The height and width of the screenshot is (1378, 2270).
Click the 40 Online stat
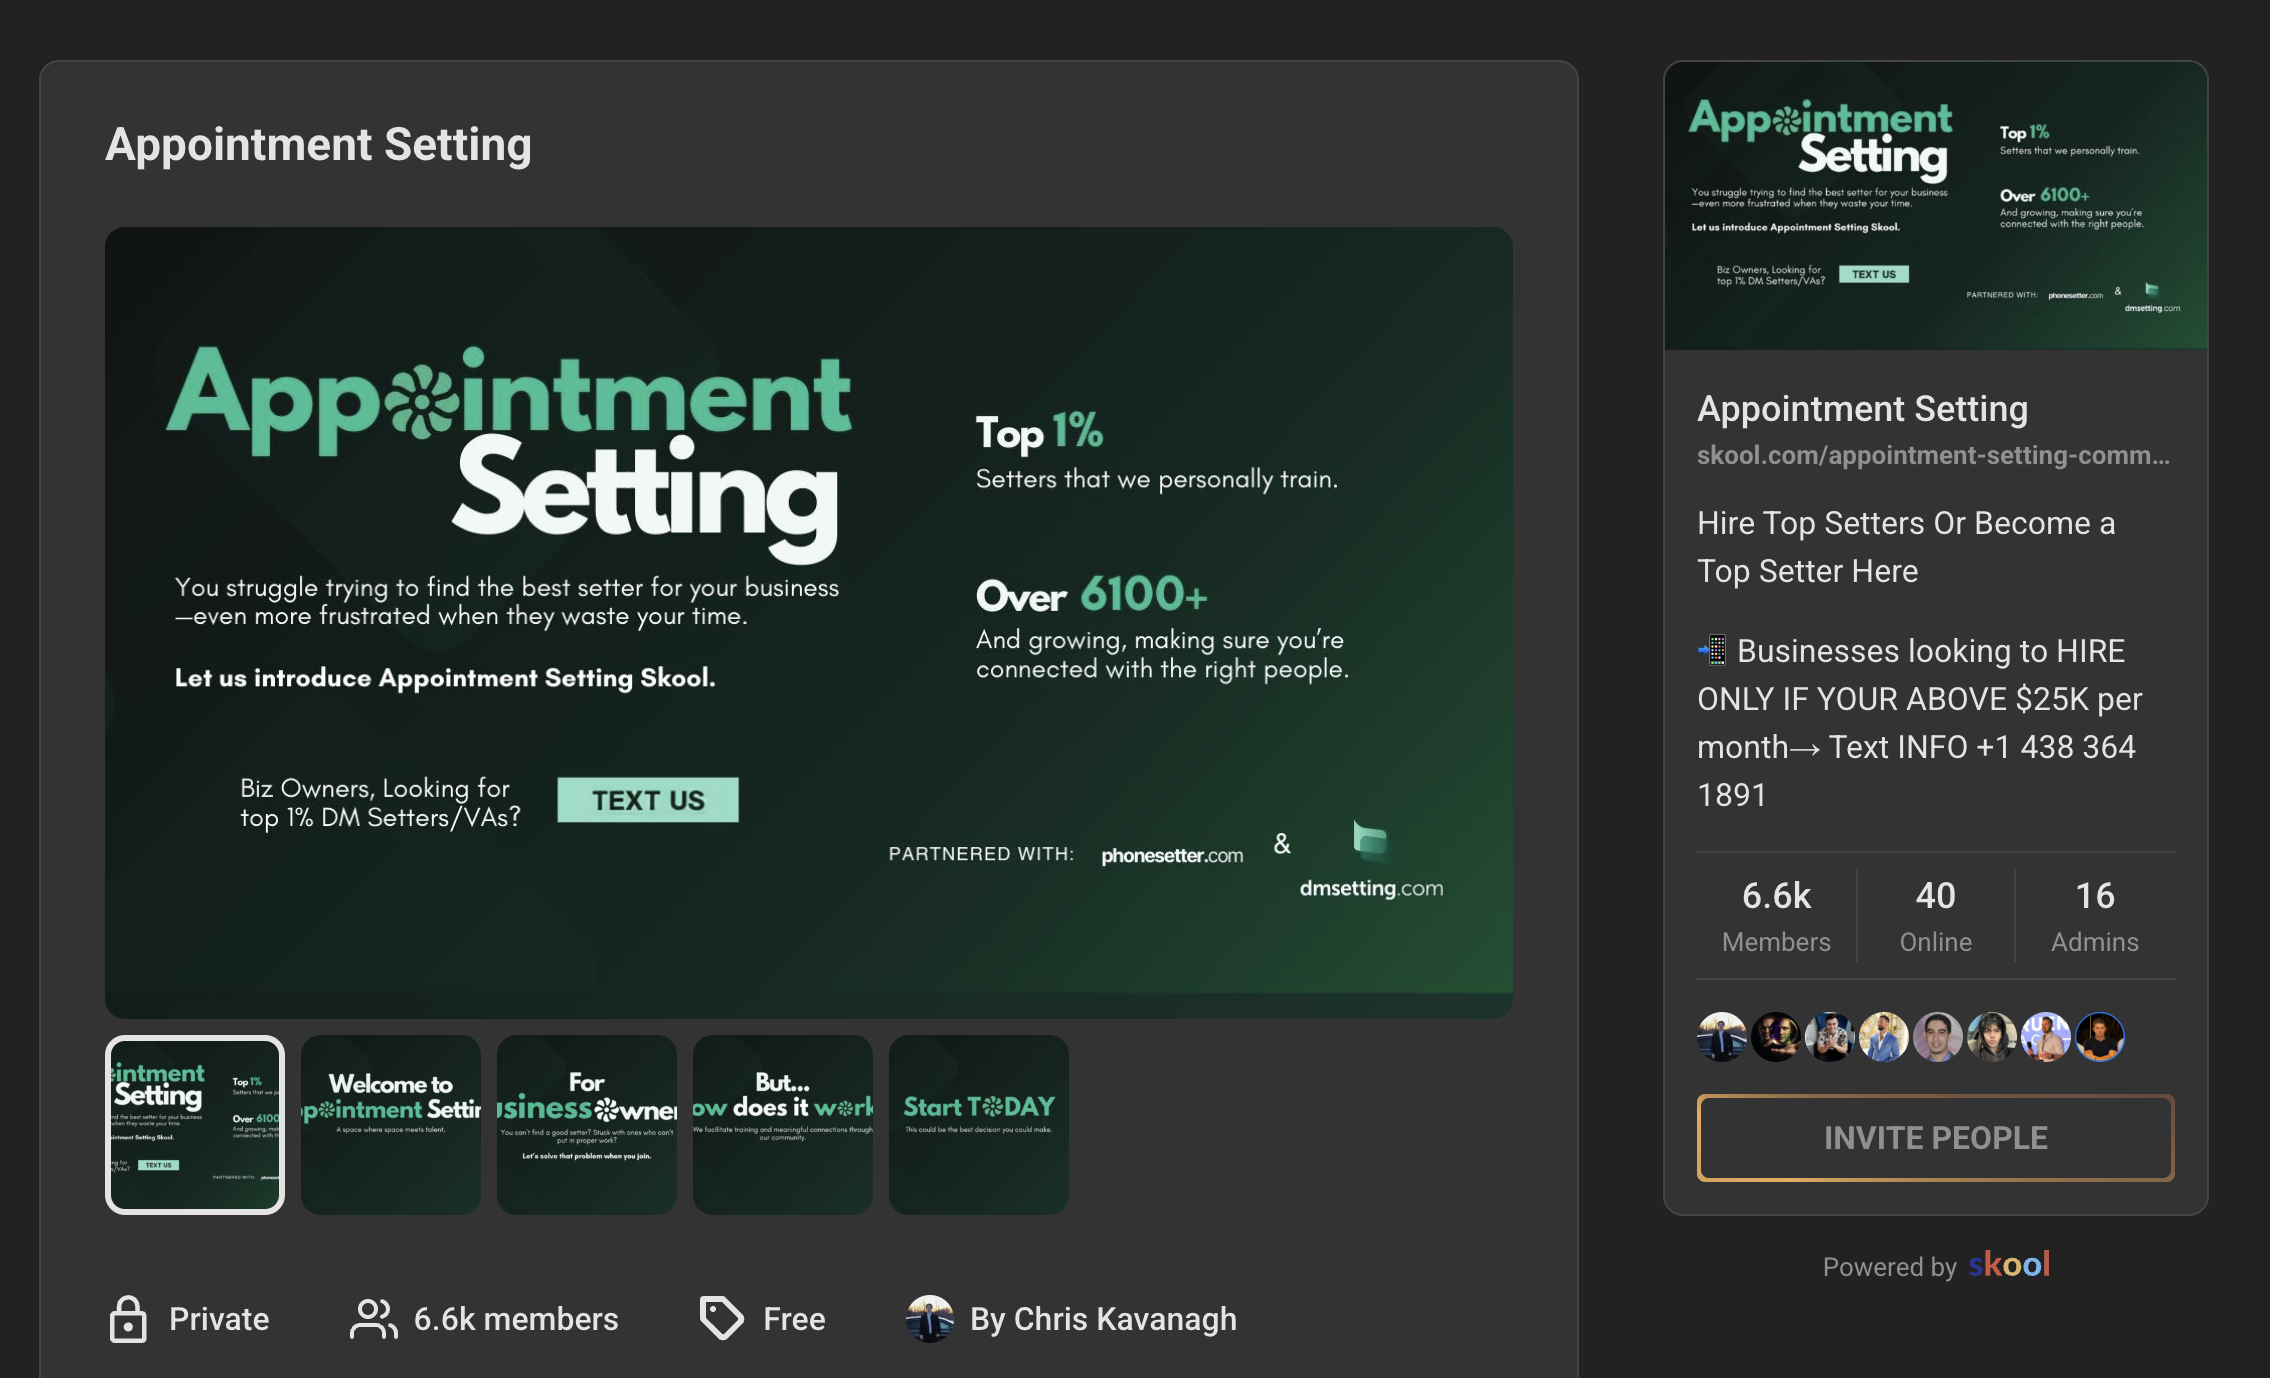1936,916
